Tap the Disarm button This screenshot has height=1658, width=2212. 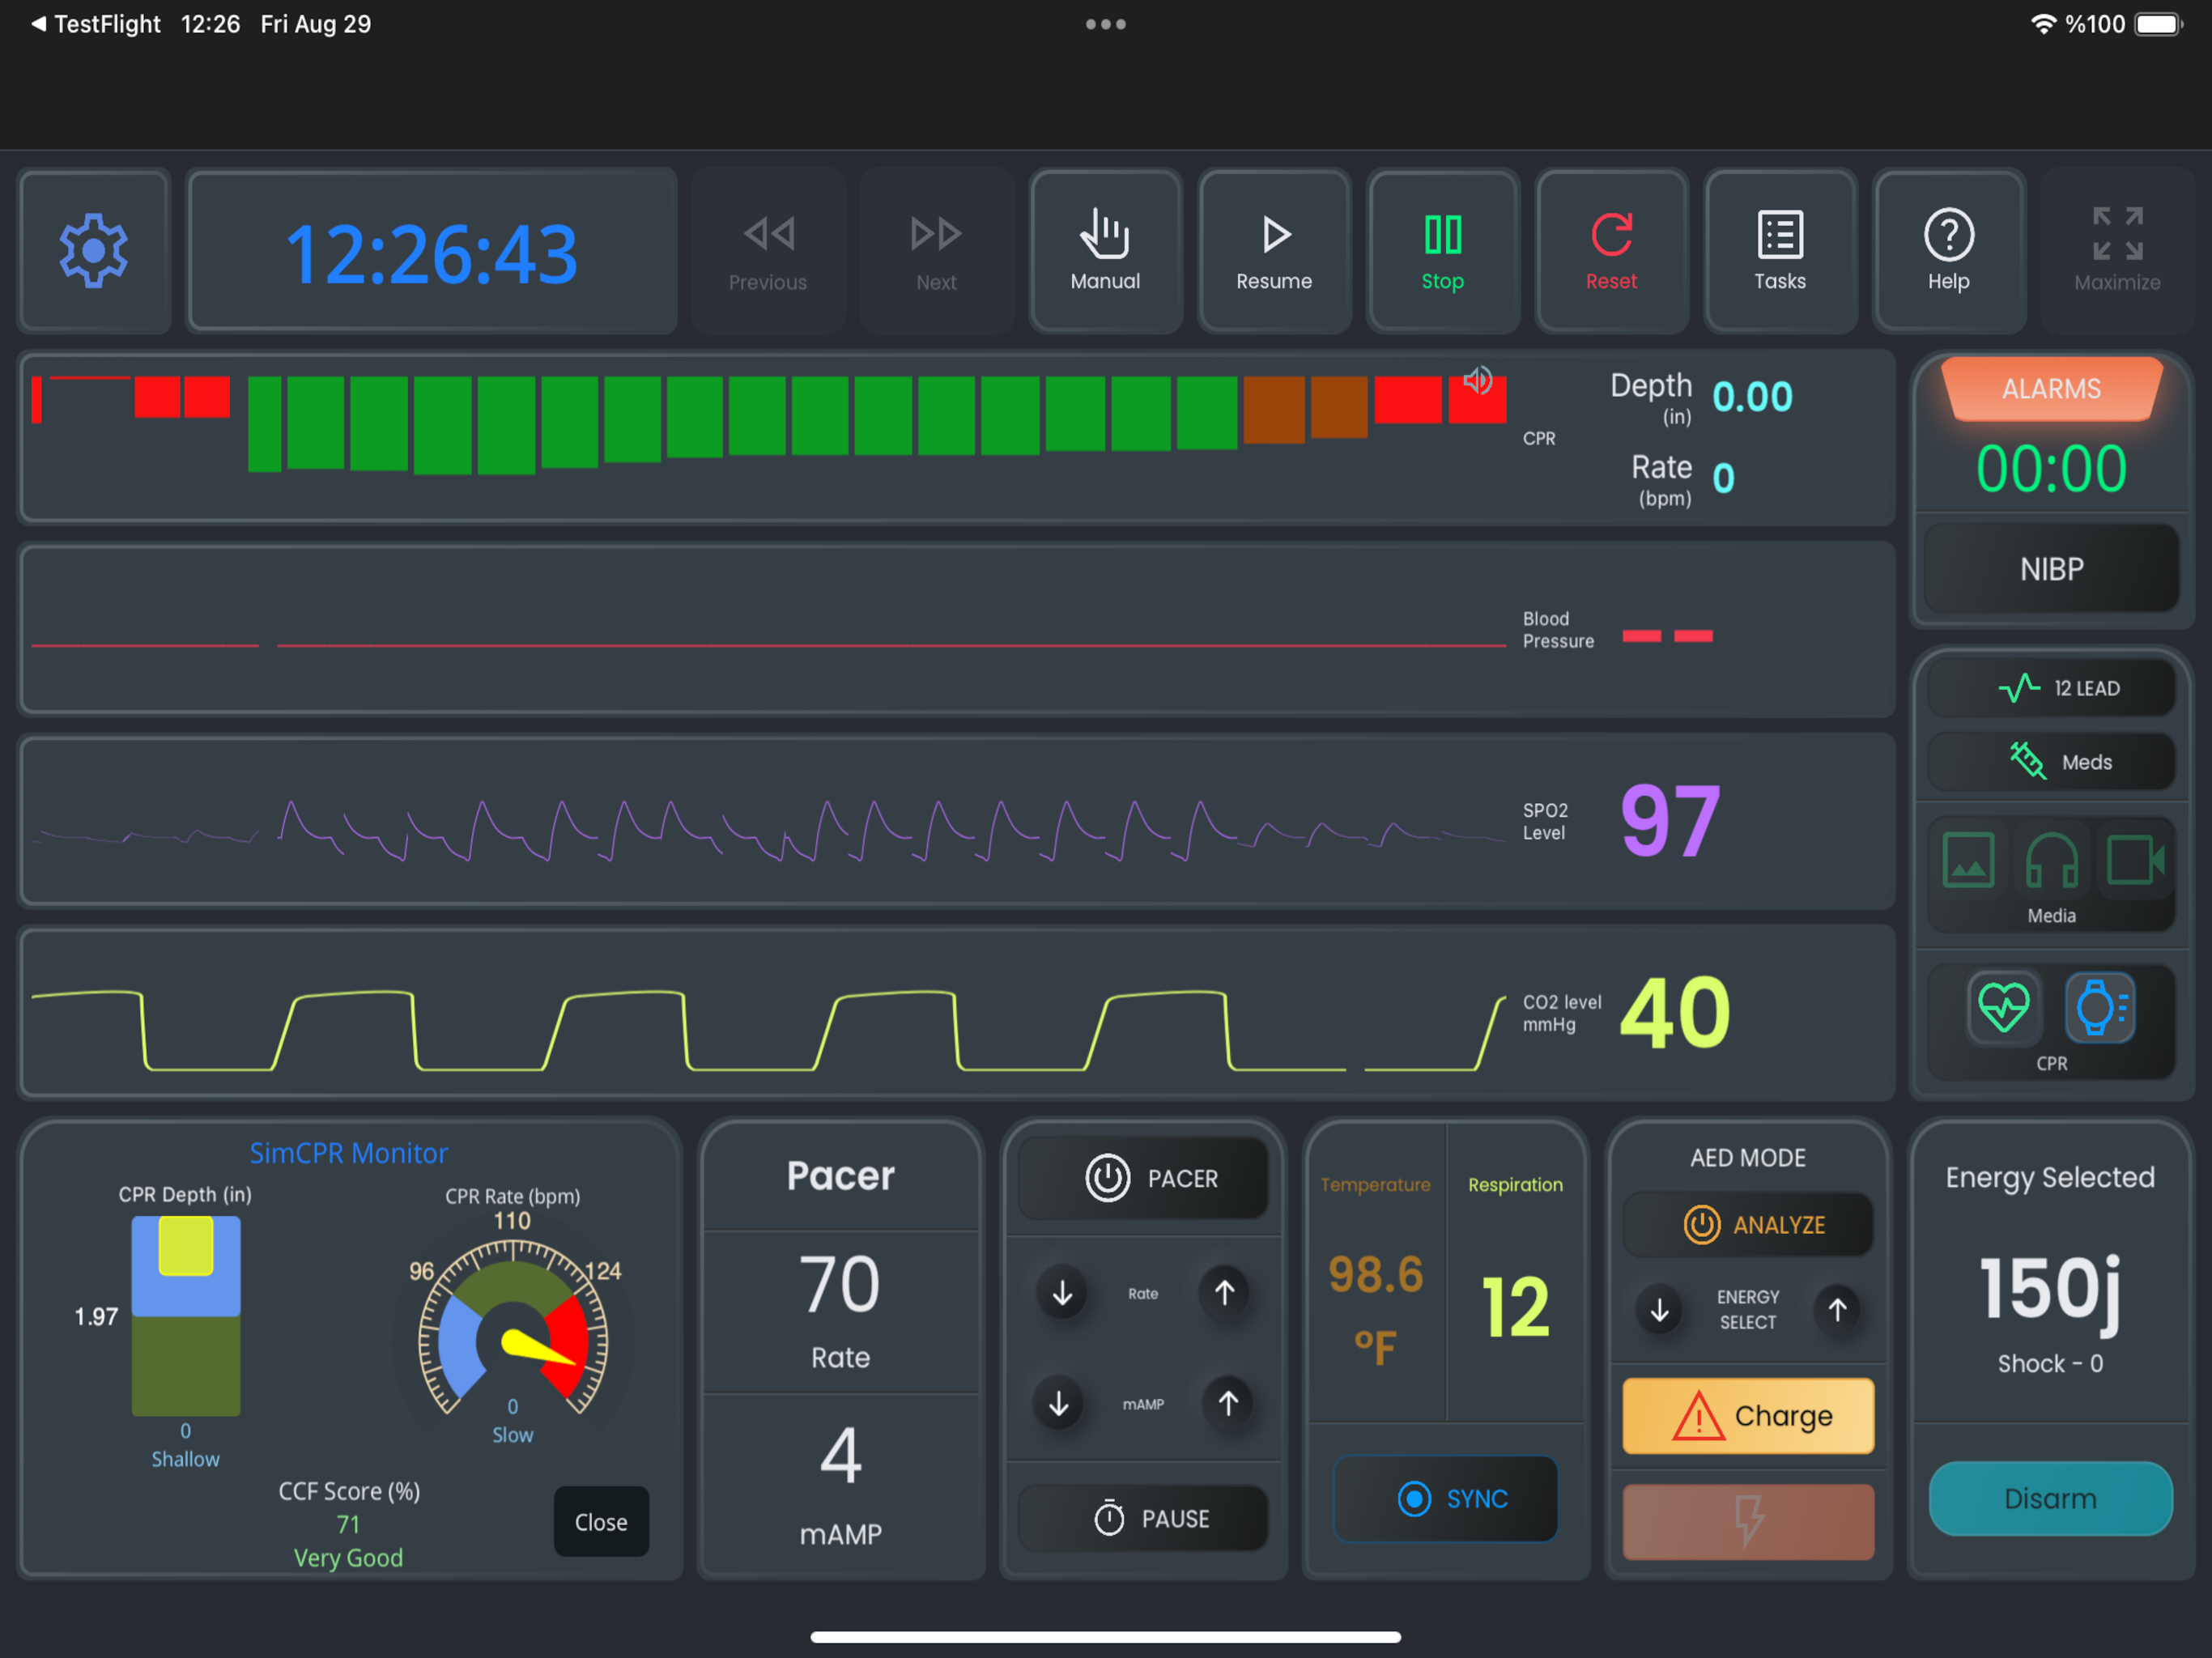2050,1498
